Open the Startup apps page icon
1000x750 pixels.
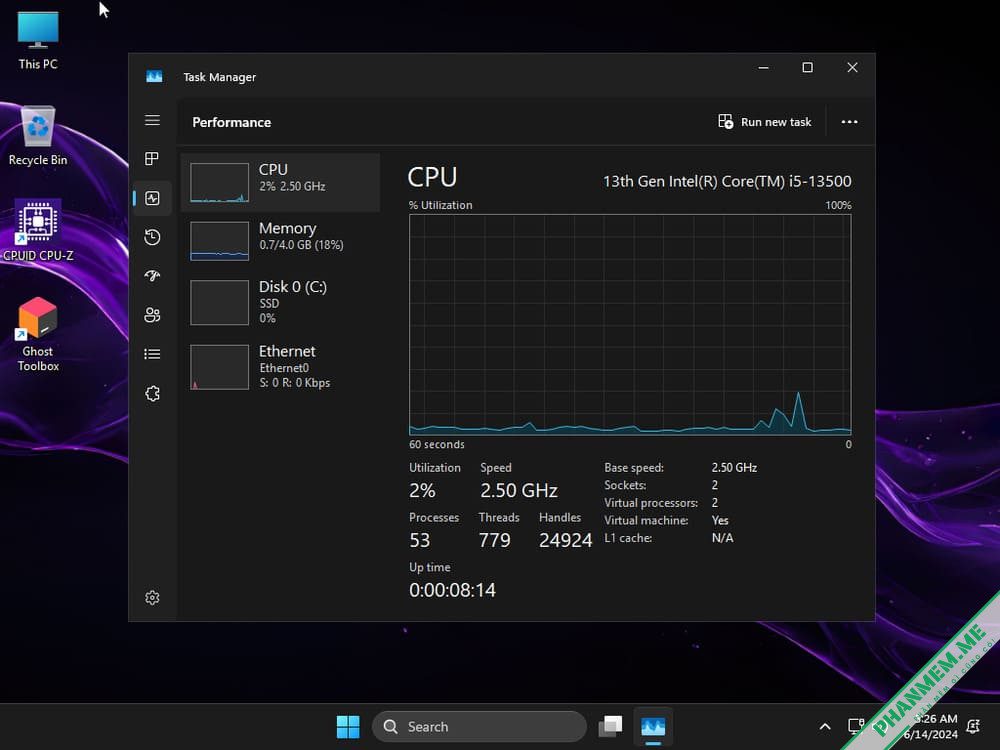152,276
